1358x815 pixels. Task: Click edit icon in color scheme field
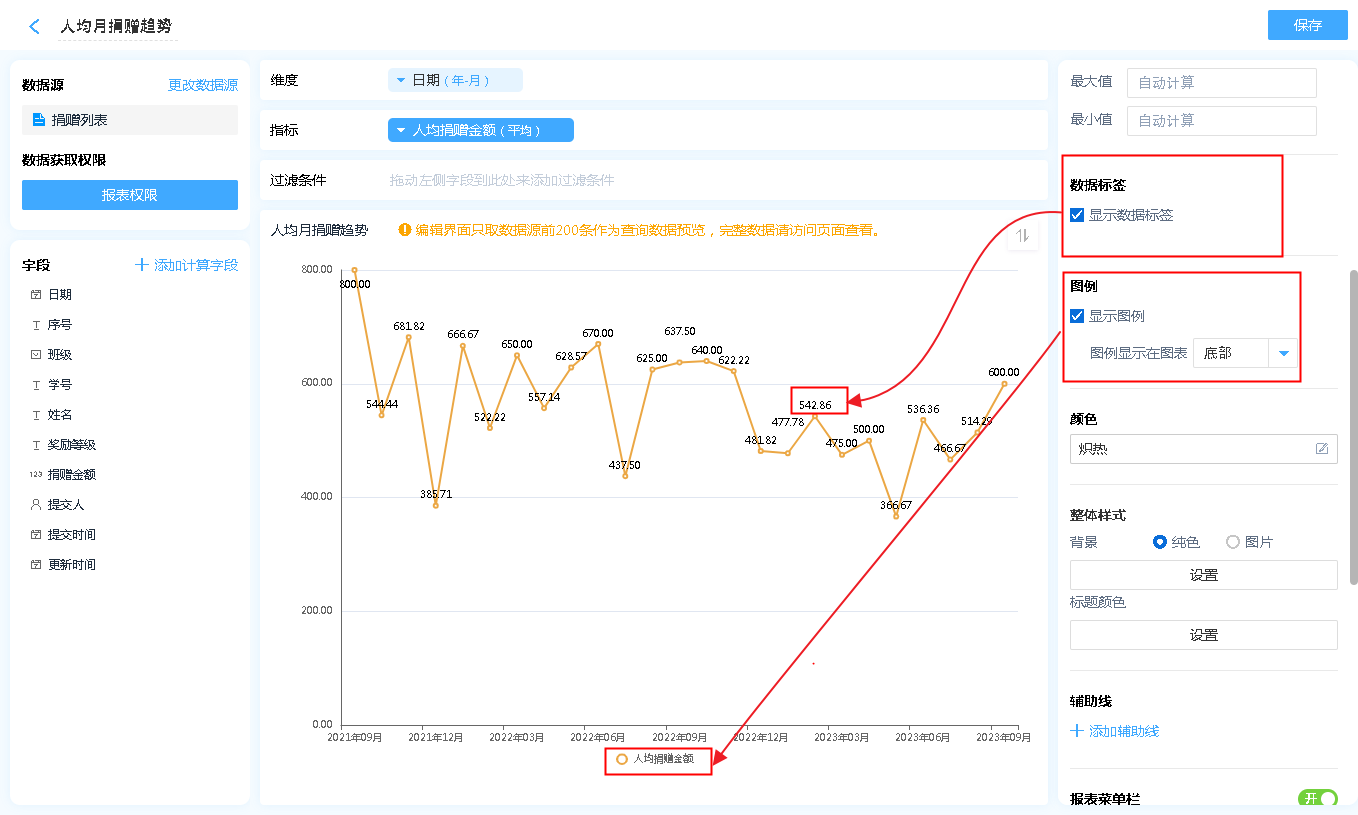click(1321, 449)
